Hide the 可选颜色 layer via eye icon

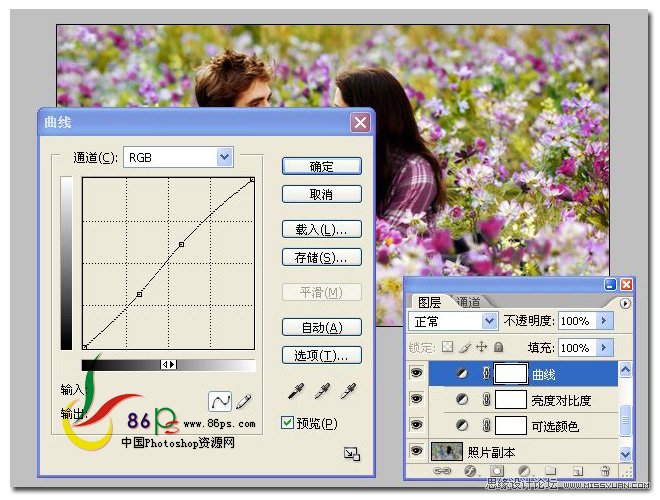pyautogui.click(x=416, y=424)
